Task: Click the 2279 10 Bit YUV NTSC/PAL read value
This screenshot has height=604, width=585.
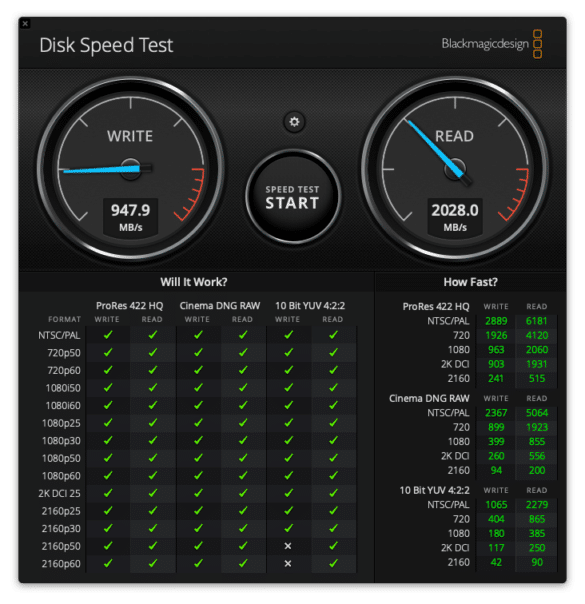Action: click(x=537, y=505)
